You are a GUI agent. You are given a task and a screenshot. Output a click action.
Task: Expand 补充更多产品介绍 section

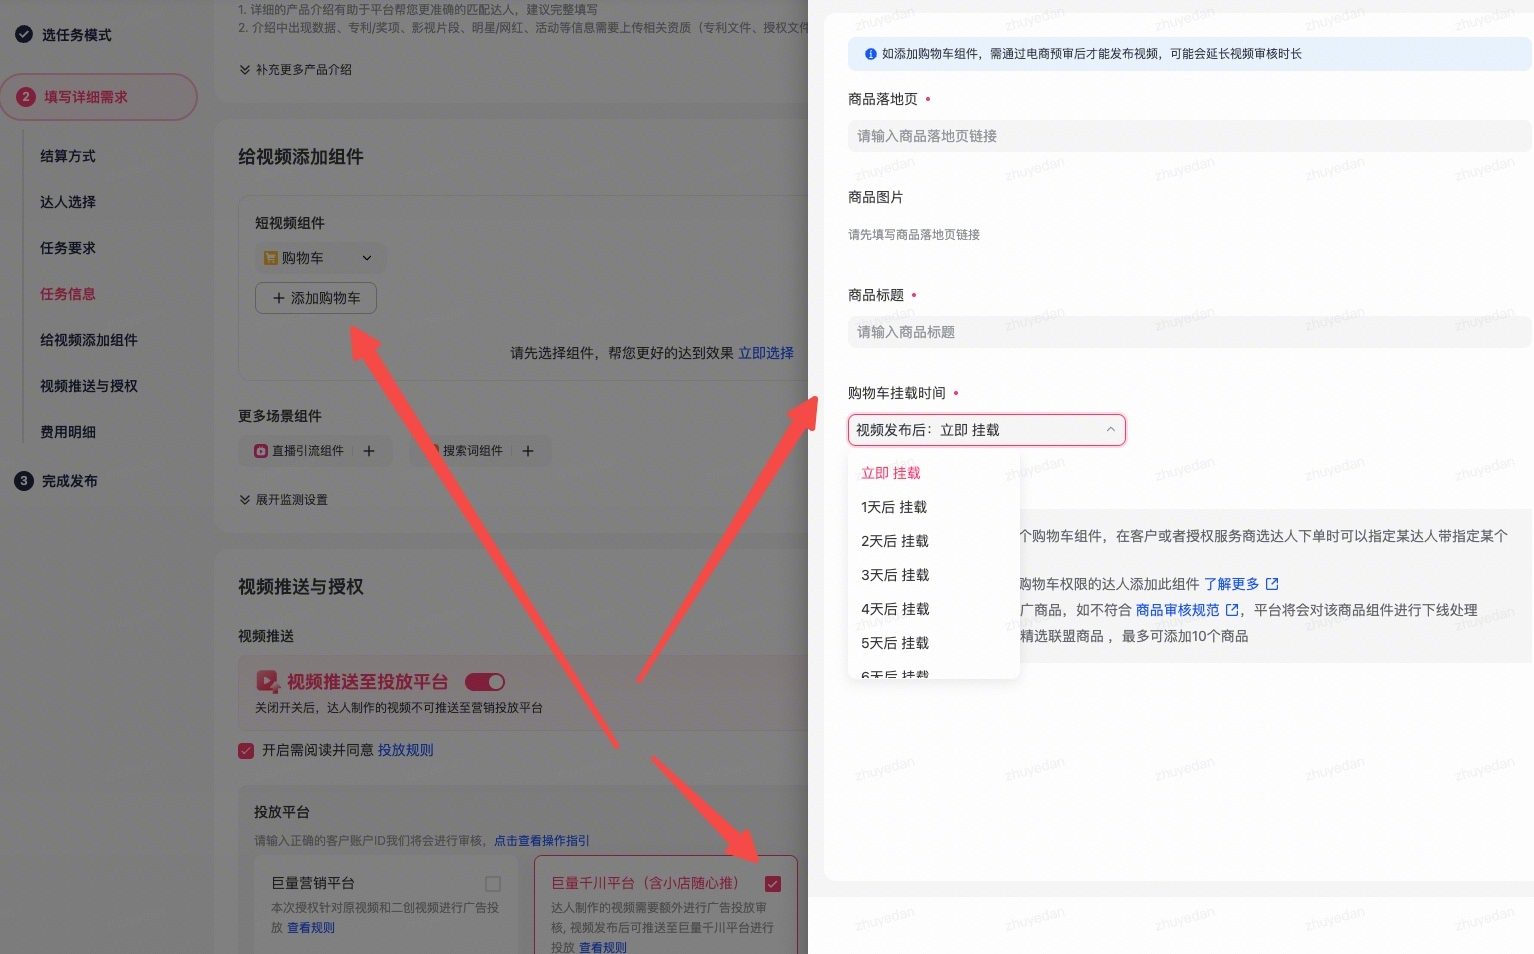[x=295, y=70]
